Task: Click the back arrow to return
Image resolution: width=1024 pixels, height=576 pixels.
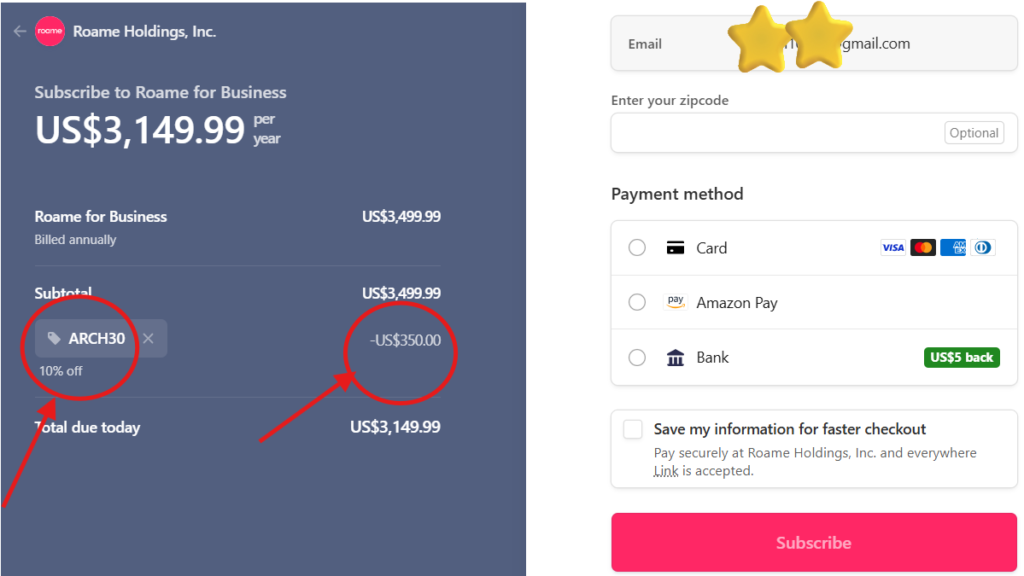Action: point(20,31)
